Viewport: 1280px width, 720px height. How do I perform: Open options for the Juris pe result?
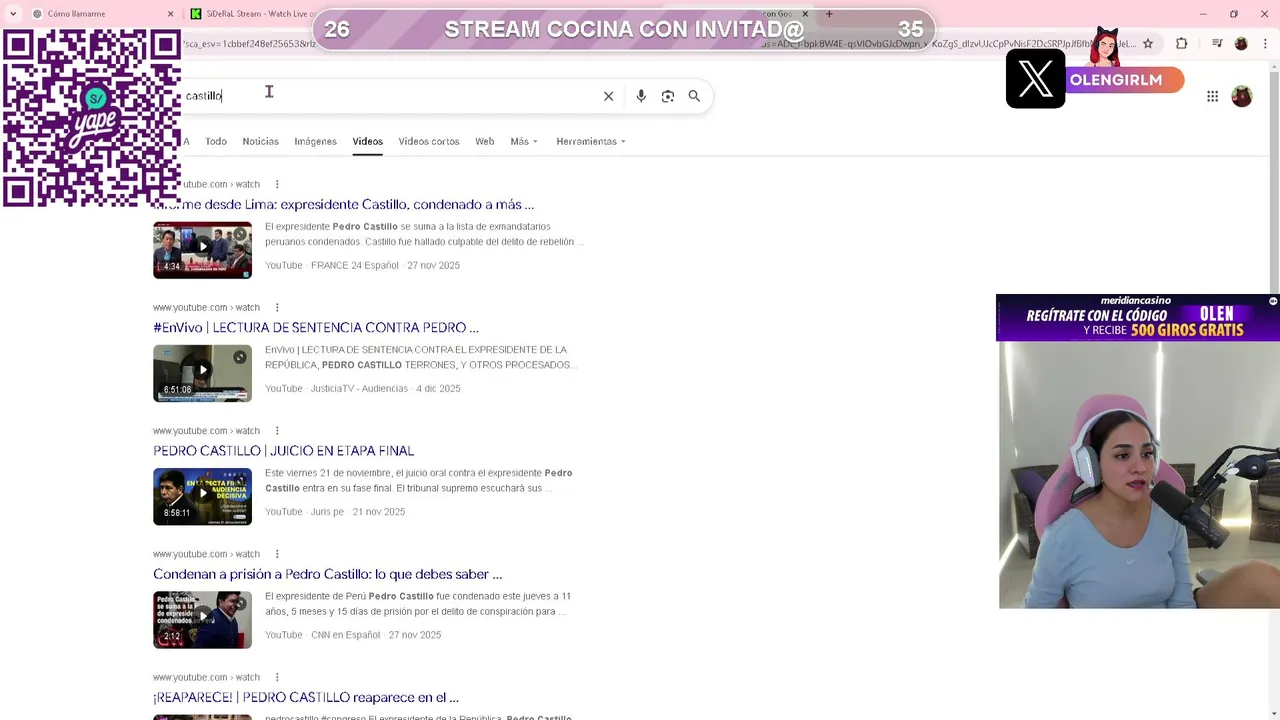pyautogui.click(x=277, y=431)
